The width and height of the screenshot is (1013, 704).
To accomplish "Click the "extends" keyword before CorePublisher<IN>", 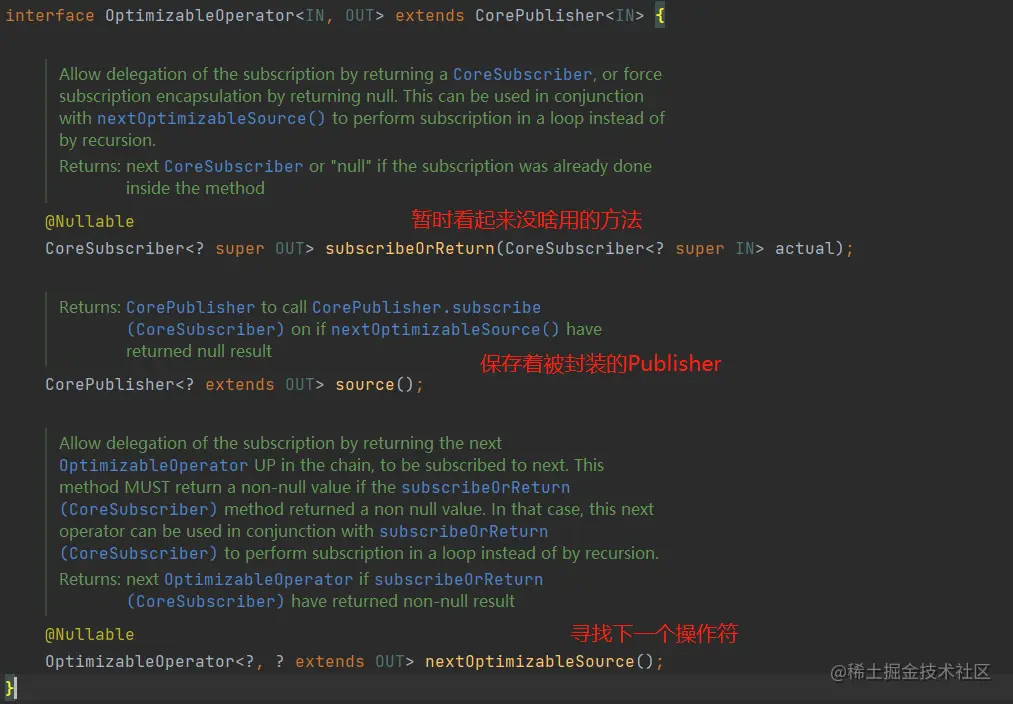I will pos(430,16).
